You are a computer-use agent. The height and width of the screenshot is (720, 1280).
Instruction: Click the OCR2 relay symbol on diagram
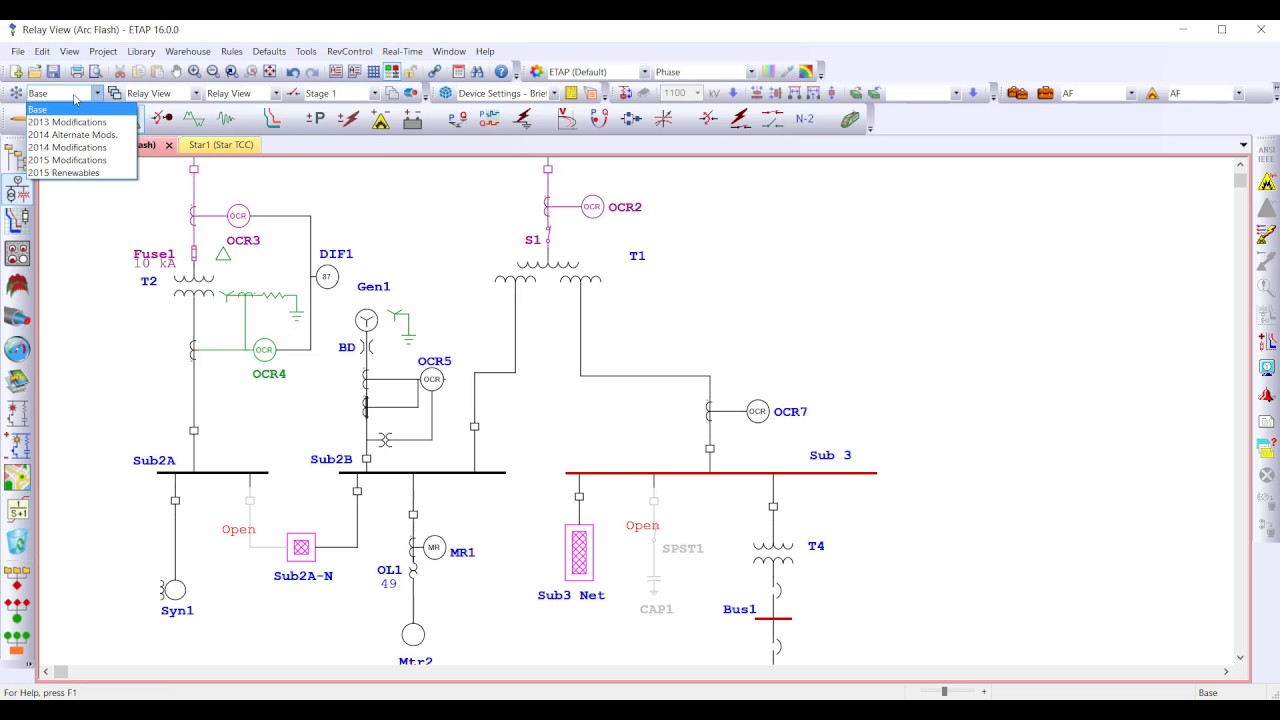[x=592, y=207]
